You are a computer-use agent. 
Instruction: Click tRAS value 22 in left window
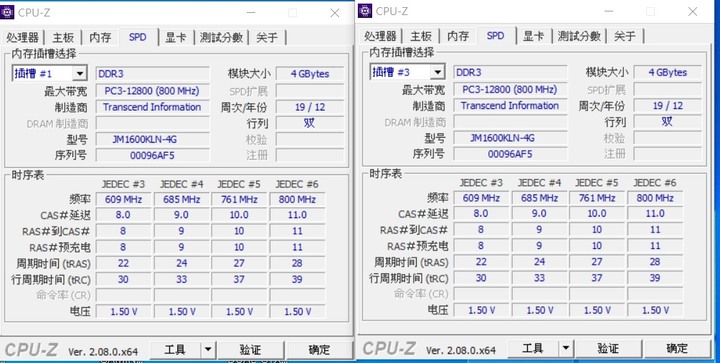pyautogui.click(x=123, y=263)
